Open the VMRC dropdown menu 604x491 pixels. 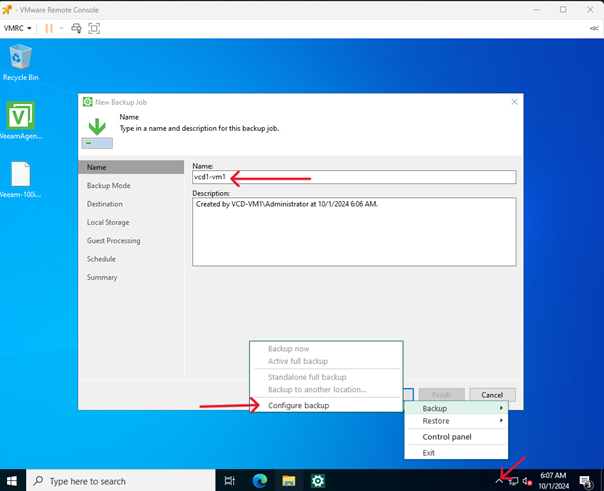[18, 28]
